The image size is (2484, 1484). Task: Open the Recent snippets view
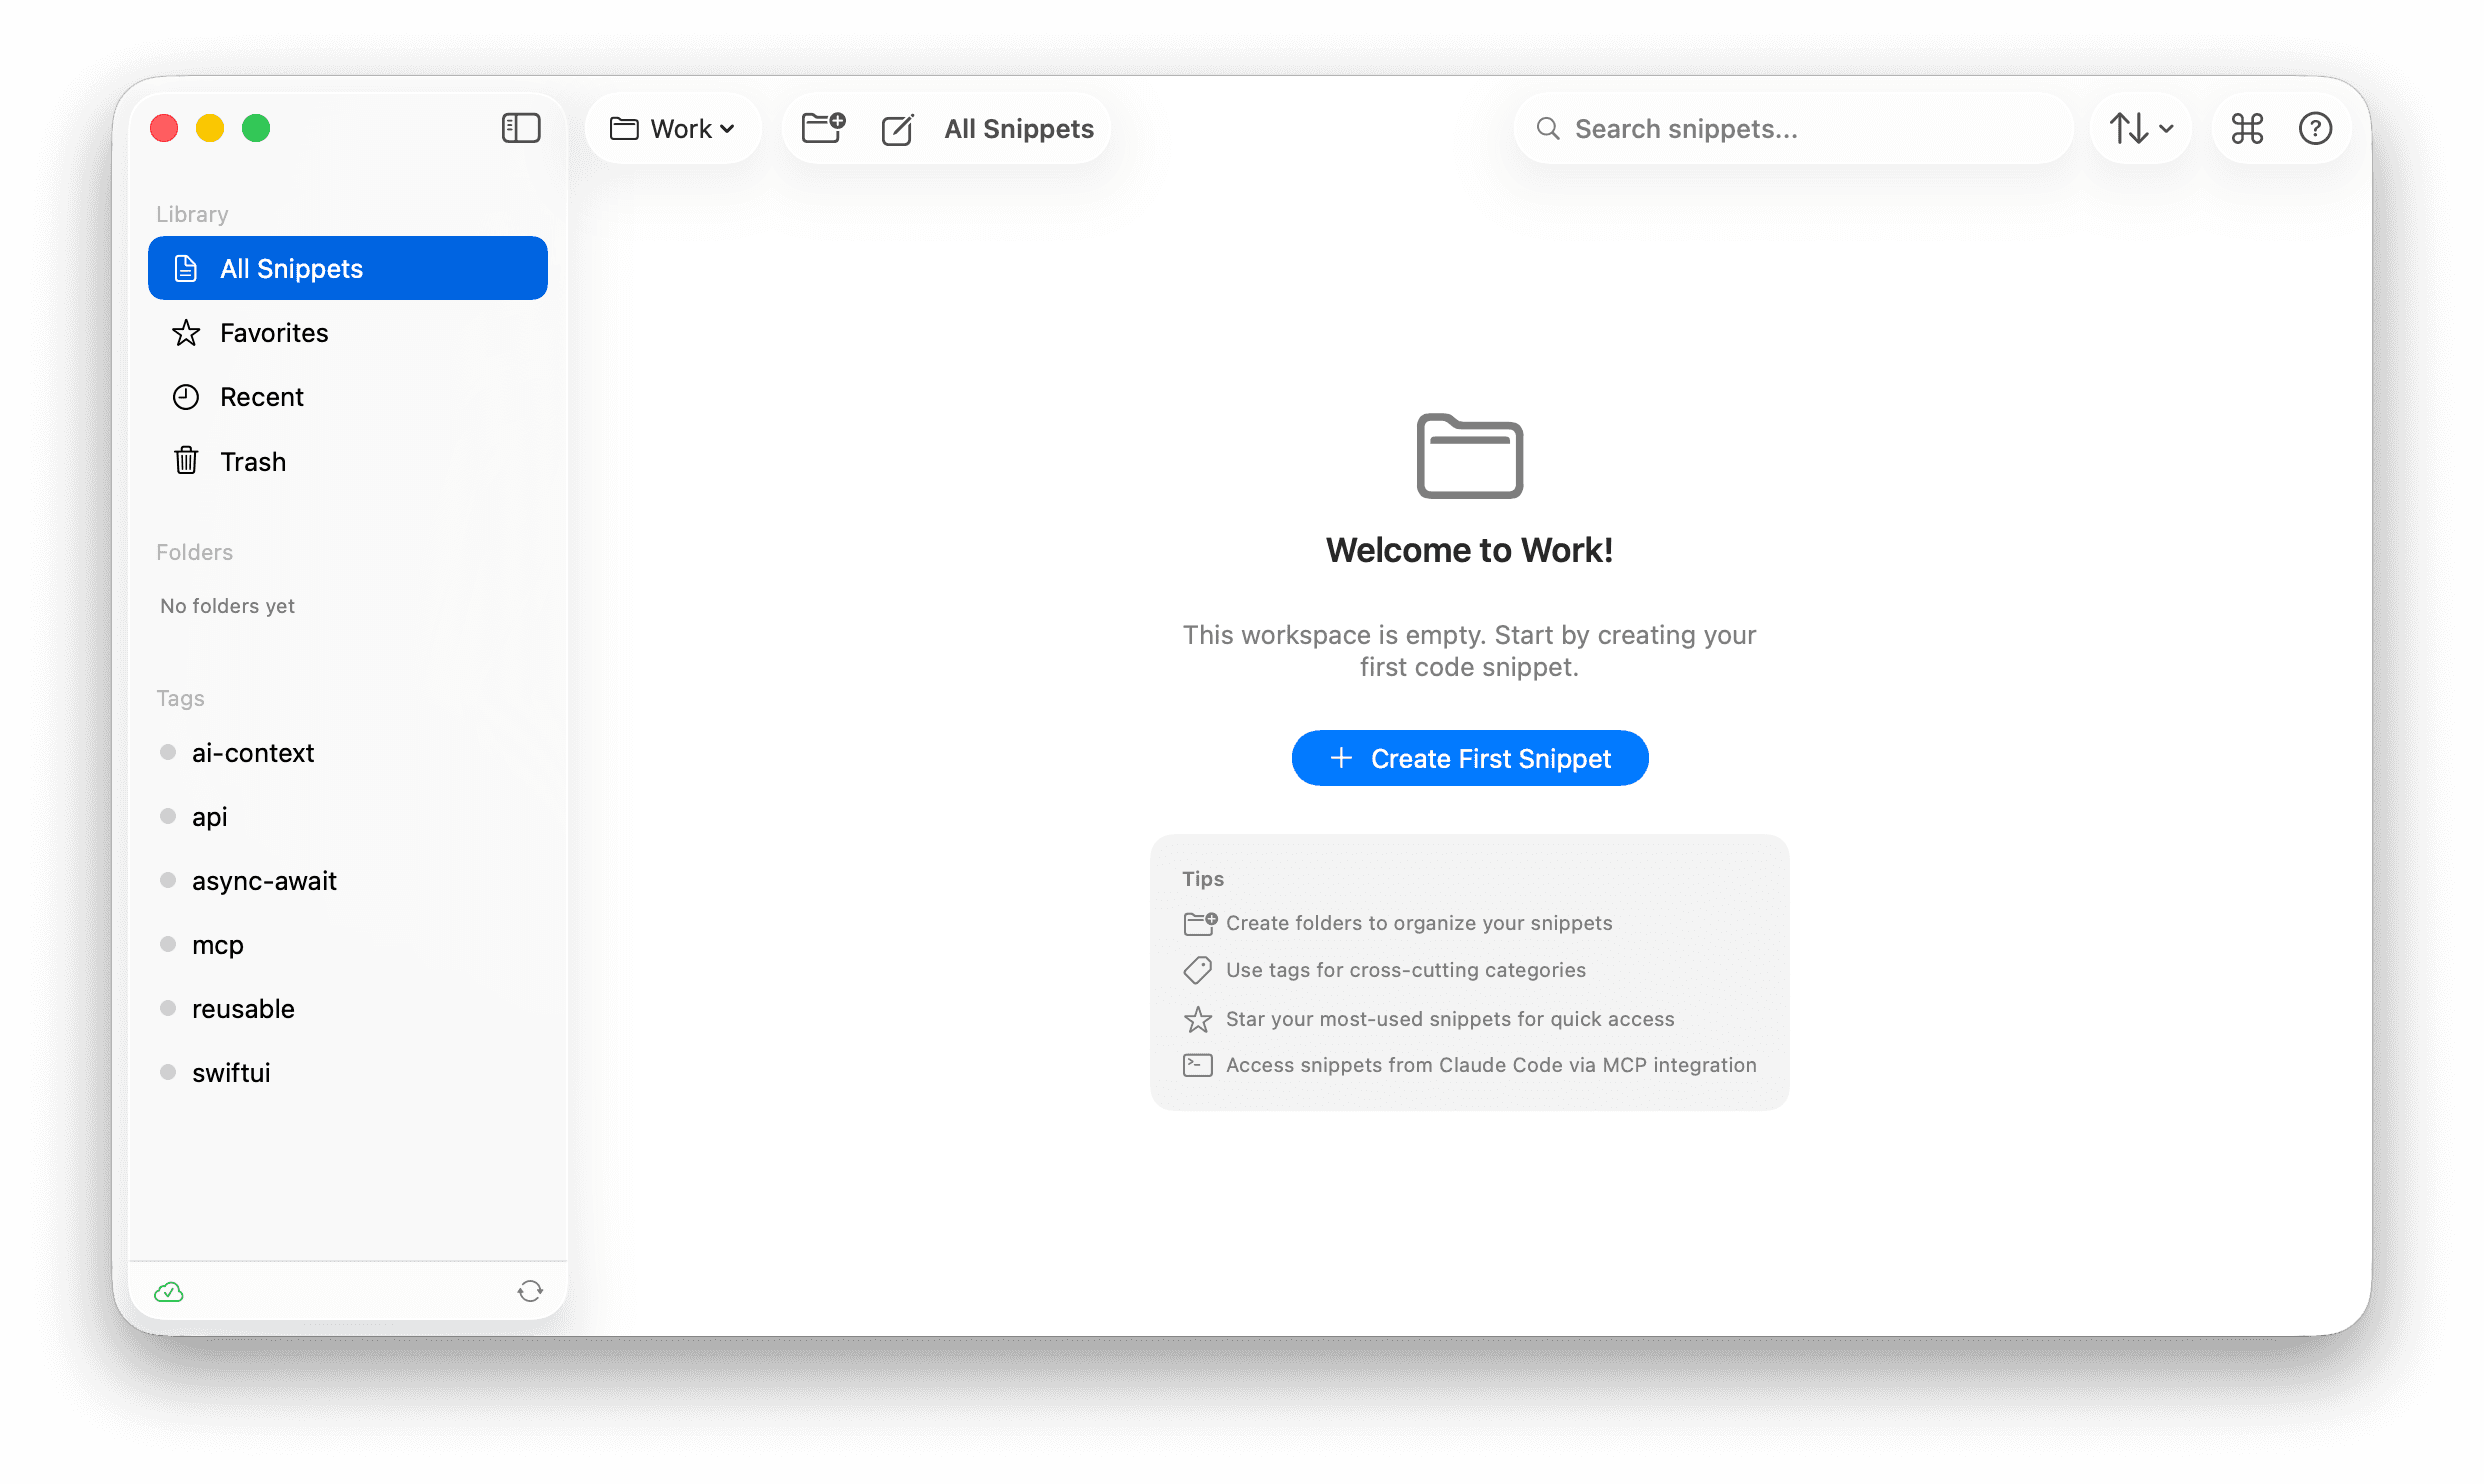tap(262, 396)
